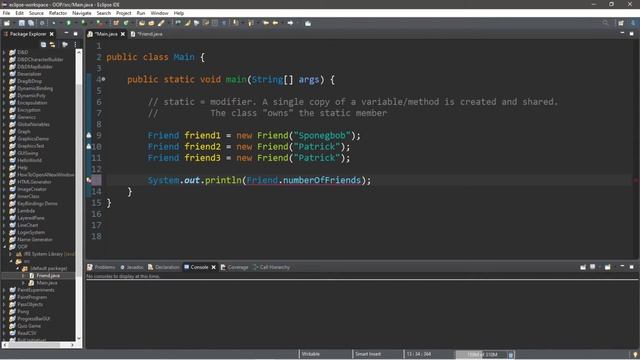Viewport: 640px width, 360px height.
Task: Collapse the default package node
Action: (17, 269)
